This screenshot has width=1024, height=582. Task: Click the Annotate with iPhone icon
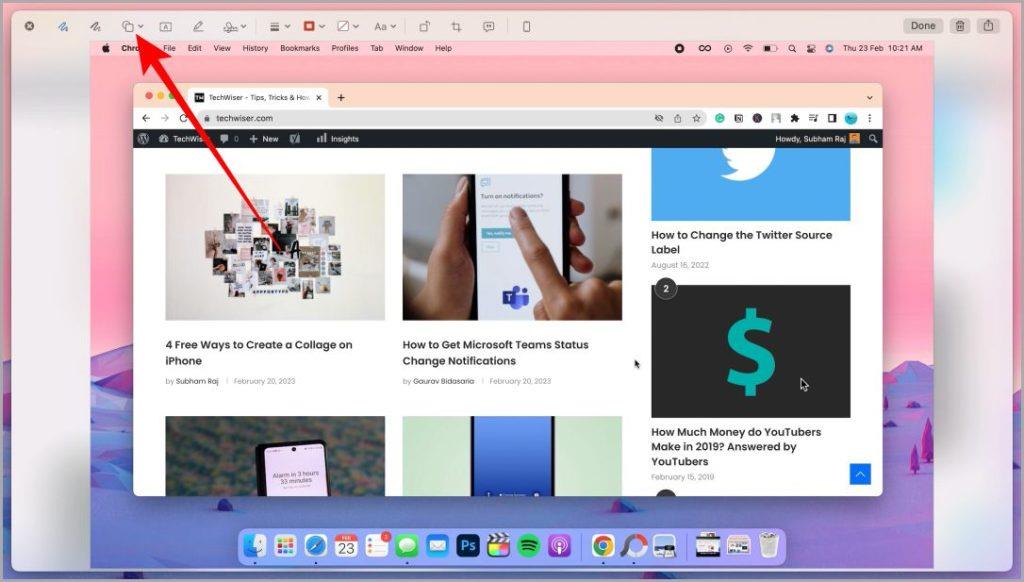click(526, 27)
